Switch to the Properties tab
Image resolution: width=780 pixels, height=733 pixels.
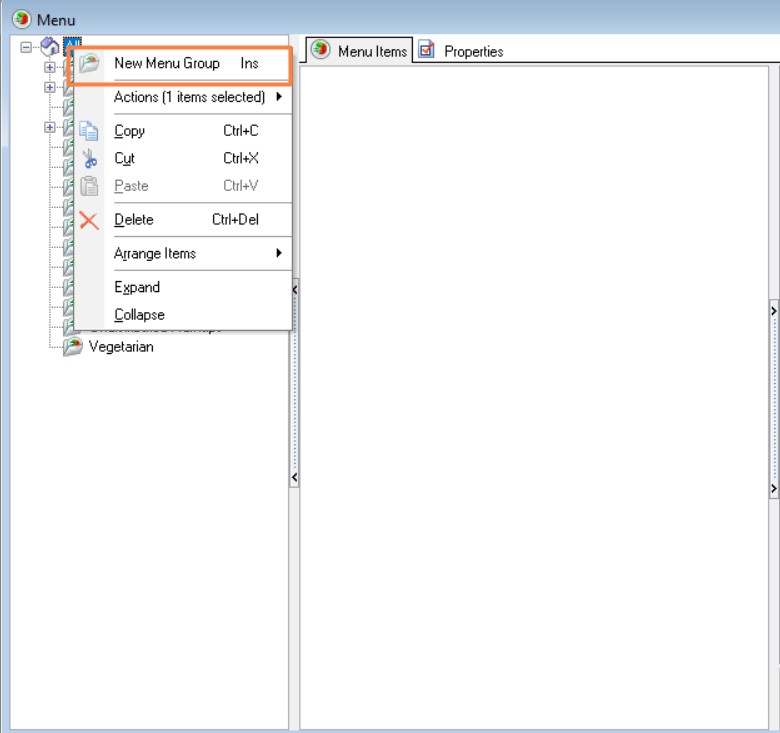[461, 51]
